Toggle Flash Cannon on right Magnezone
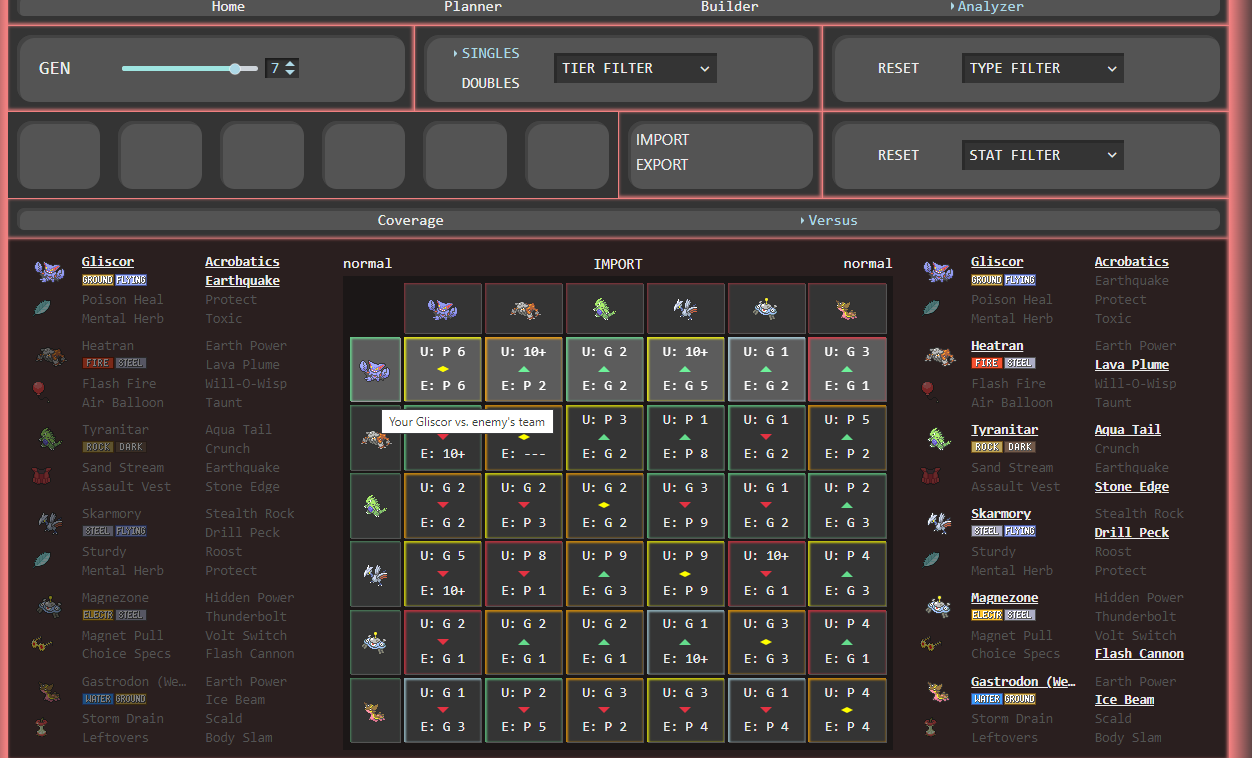Image resolution: width=1252 pixels, height=758 pixels. [x=1139, y=654]
